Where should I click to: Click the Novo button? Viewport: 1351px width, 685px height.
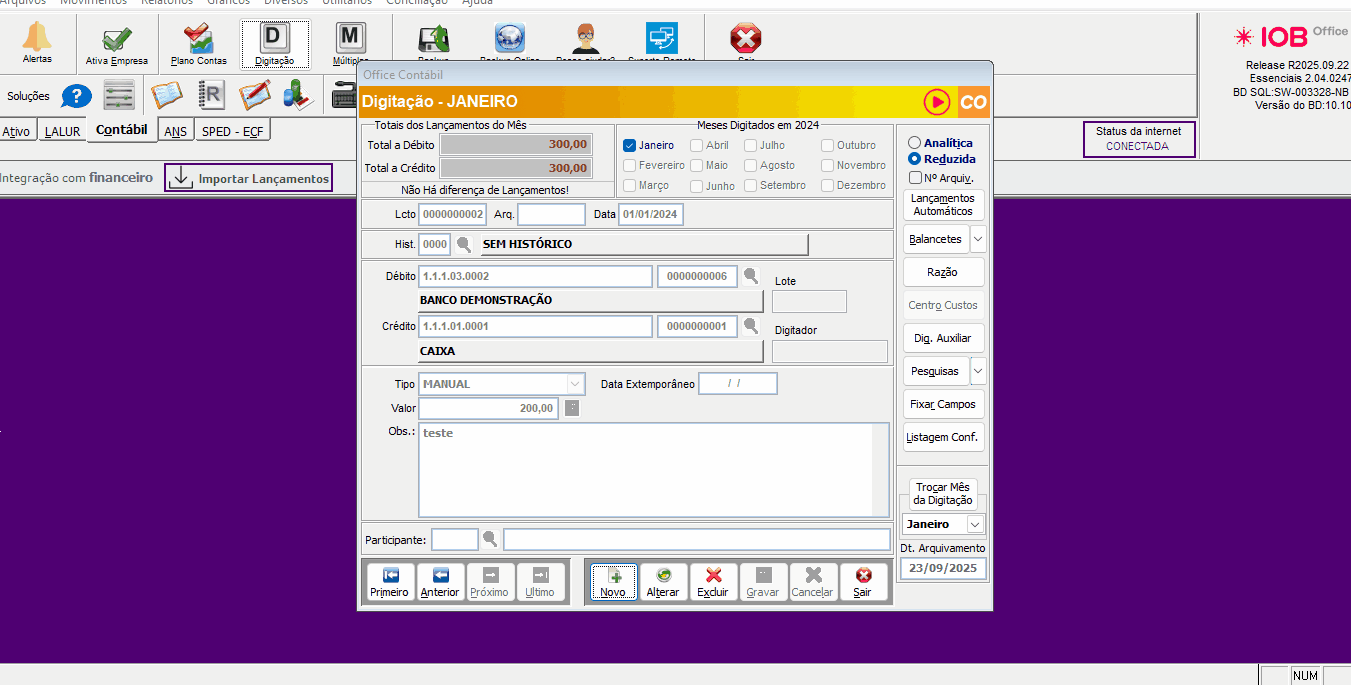tap(613, 582)
